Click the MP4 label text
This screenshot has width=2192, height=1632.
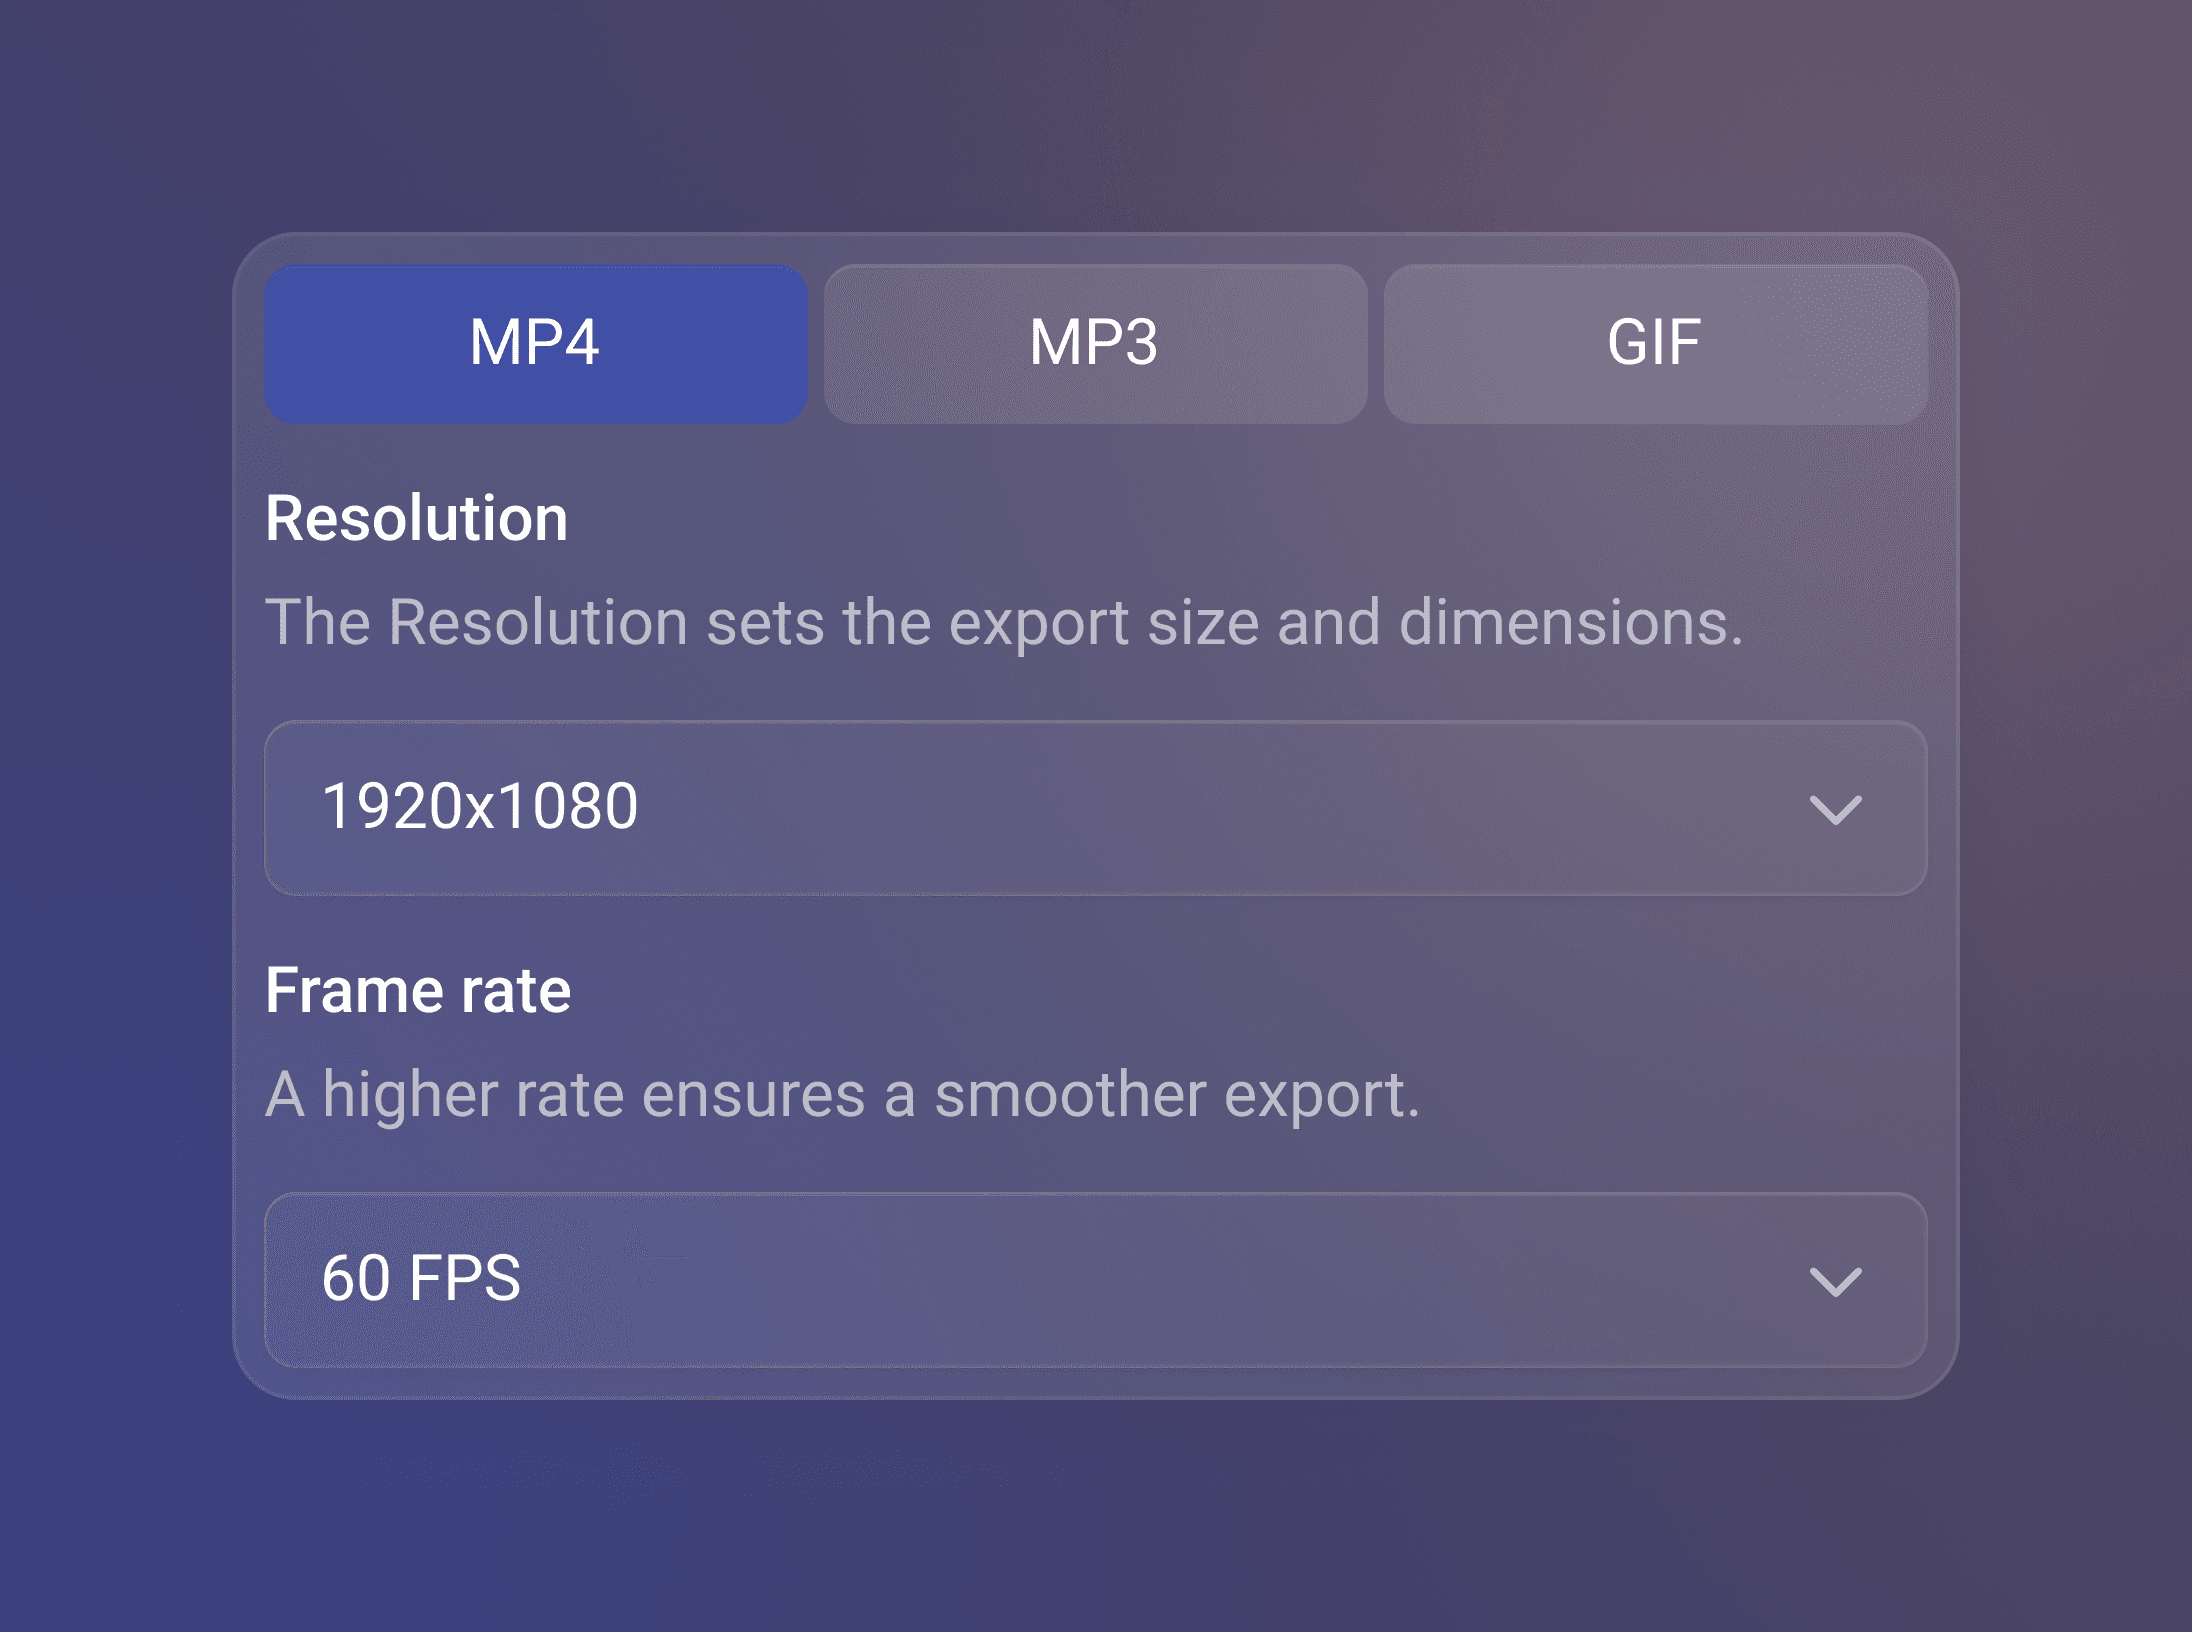coord(535,343)
